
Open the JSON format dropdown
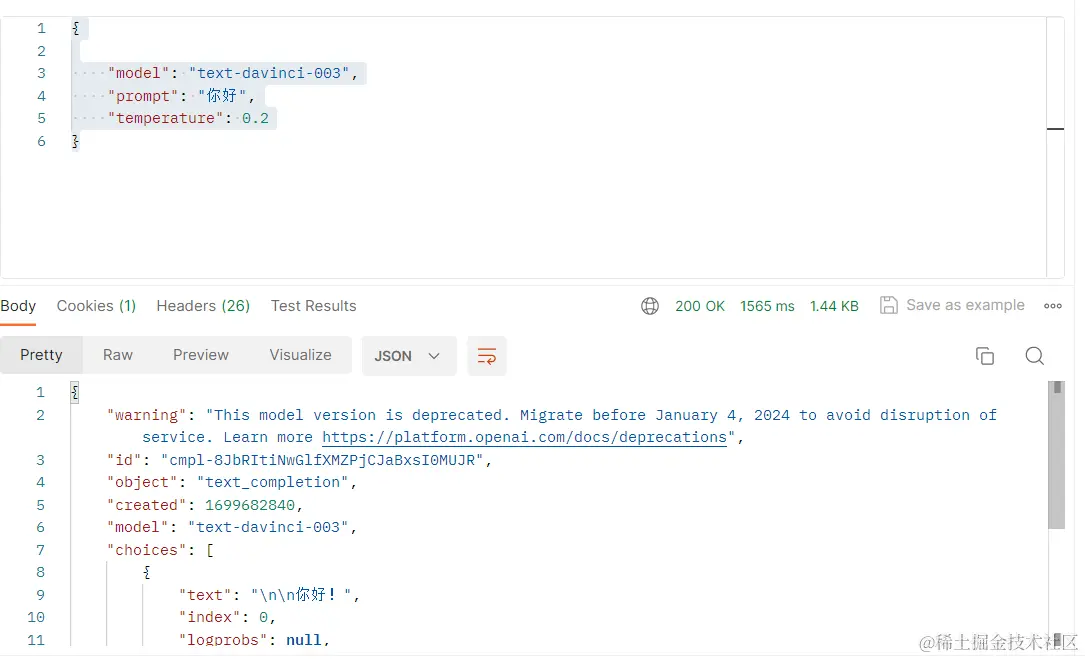408,356
